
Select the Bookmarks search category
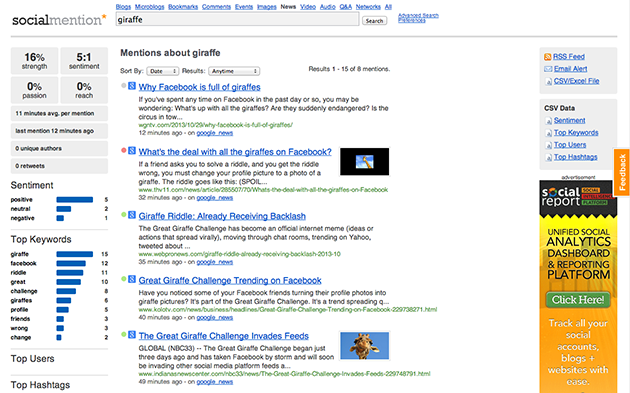(x=183, y=7)
